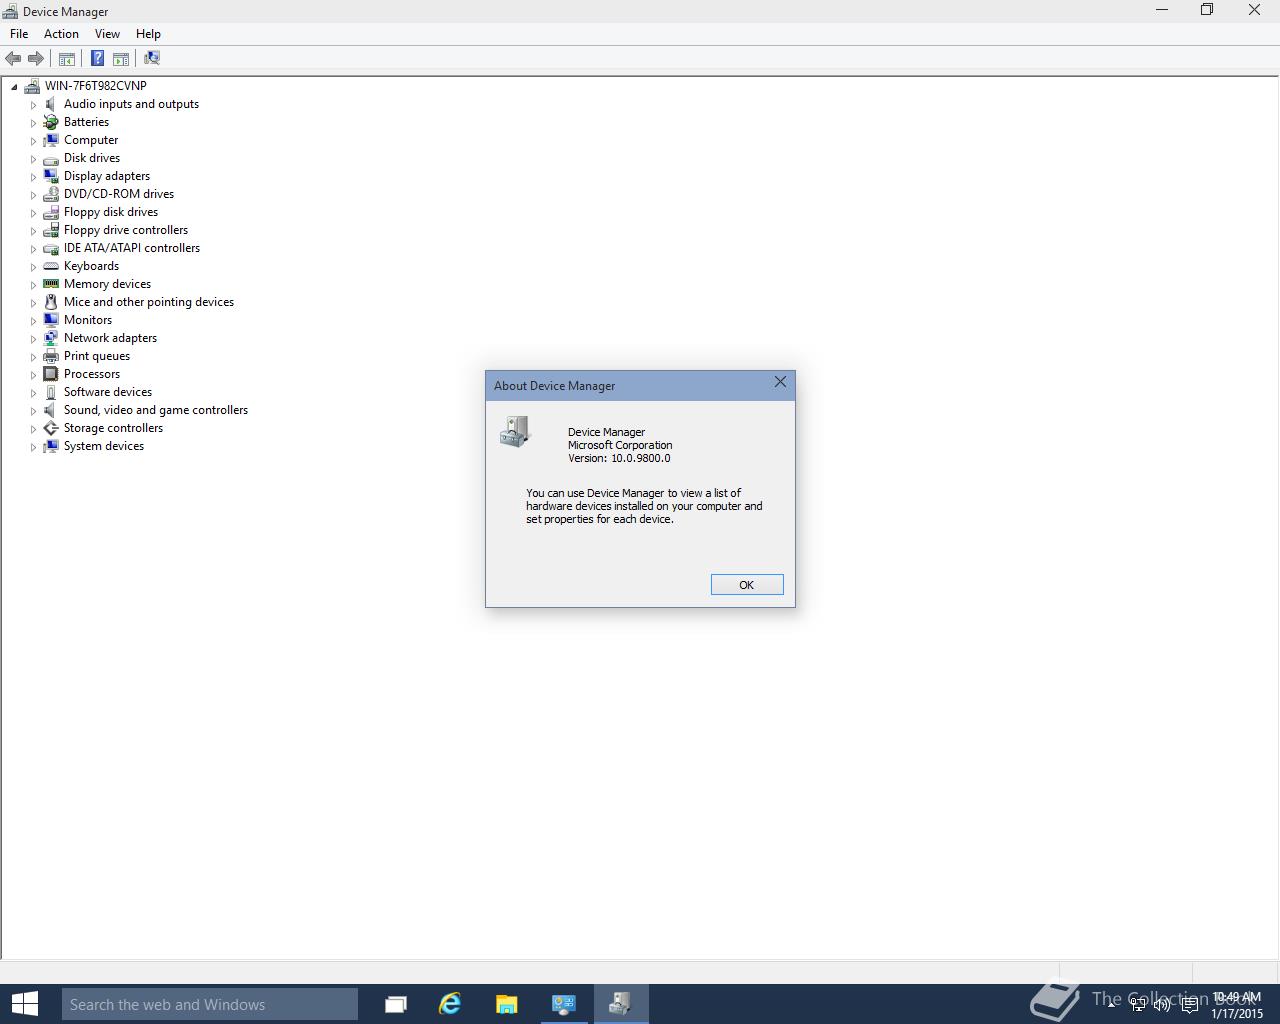This screenshot has height=1024, width=1280.
Task: Expand Sound, video and game controllers node
Action: tap(33, 411)
